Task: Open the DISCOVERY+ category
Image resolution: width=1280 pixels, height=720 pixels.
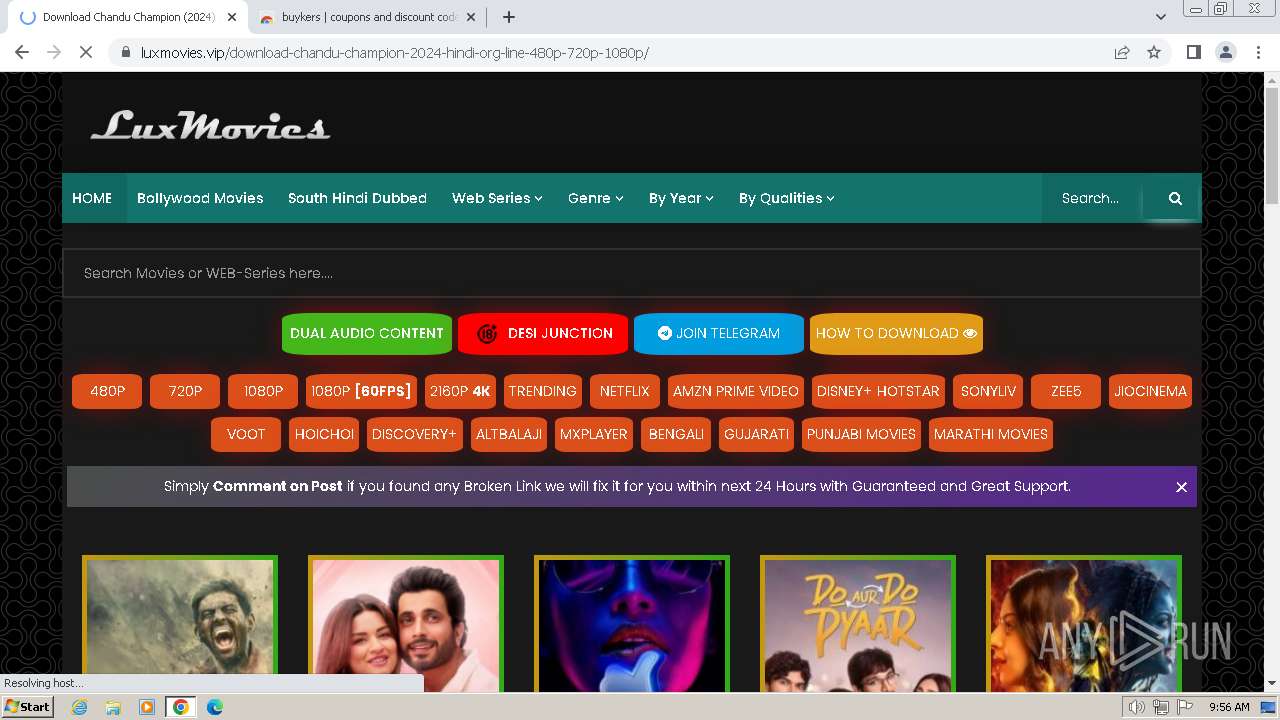Action: click(x=414, y=434)
